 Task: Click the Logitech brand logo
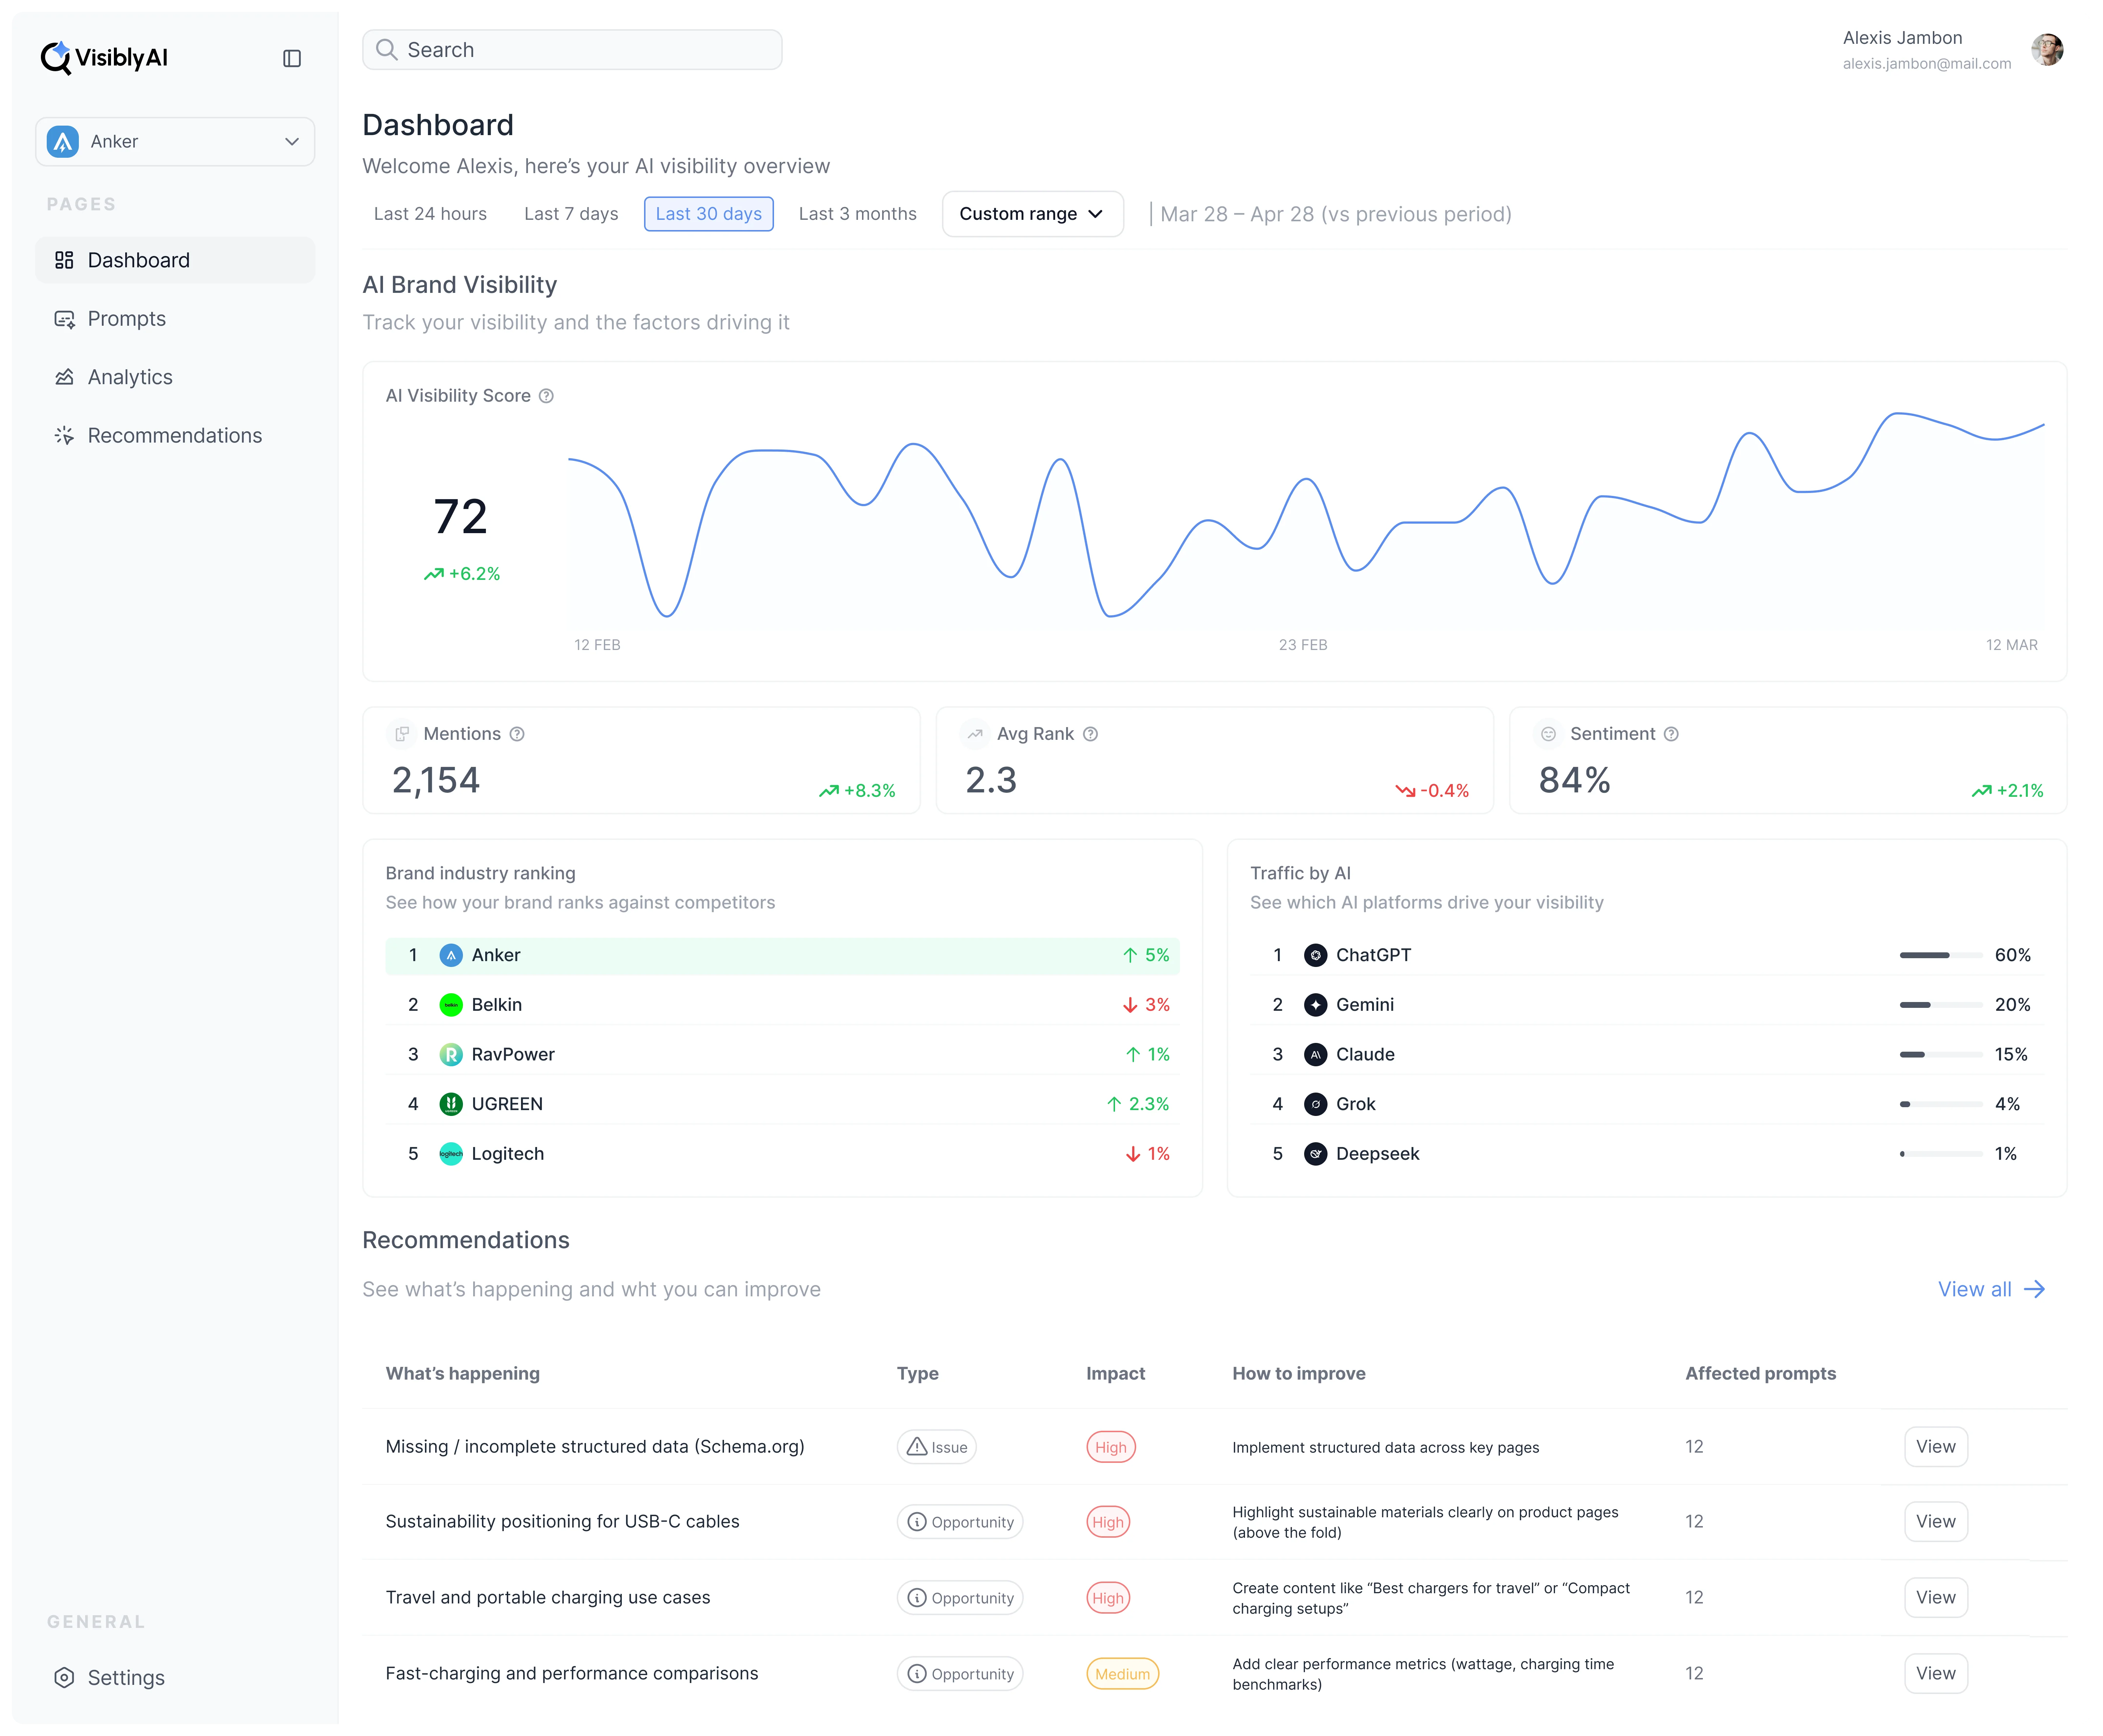point(451,1154)
